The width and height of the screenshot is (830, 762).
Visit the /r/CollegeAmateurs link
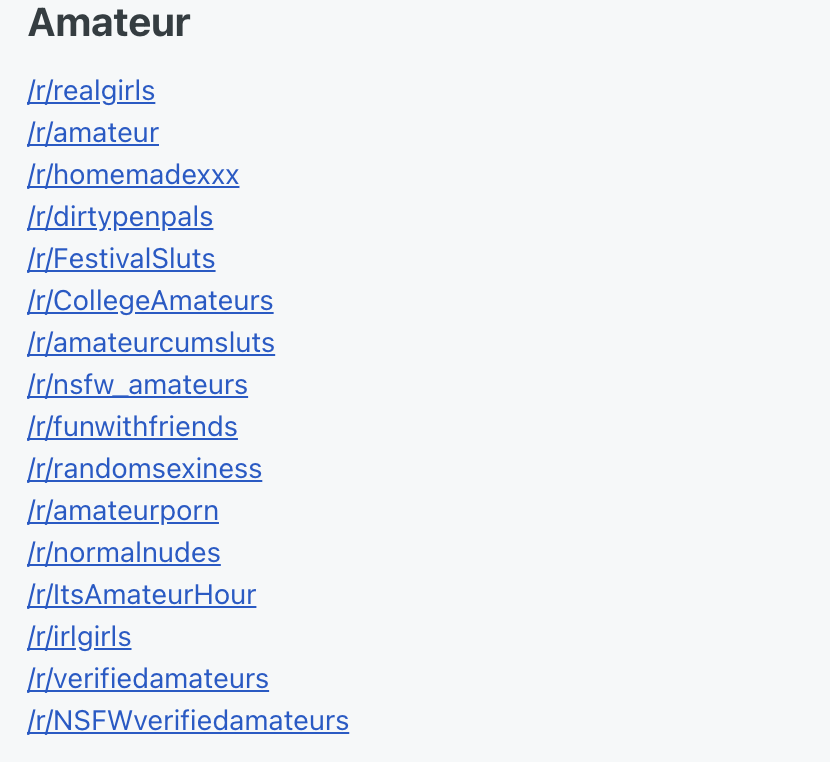coord(150,301)
